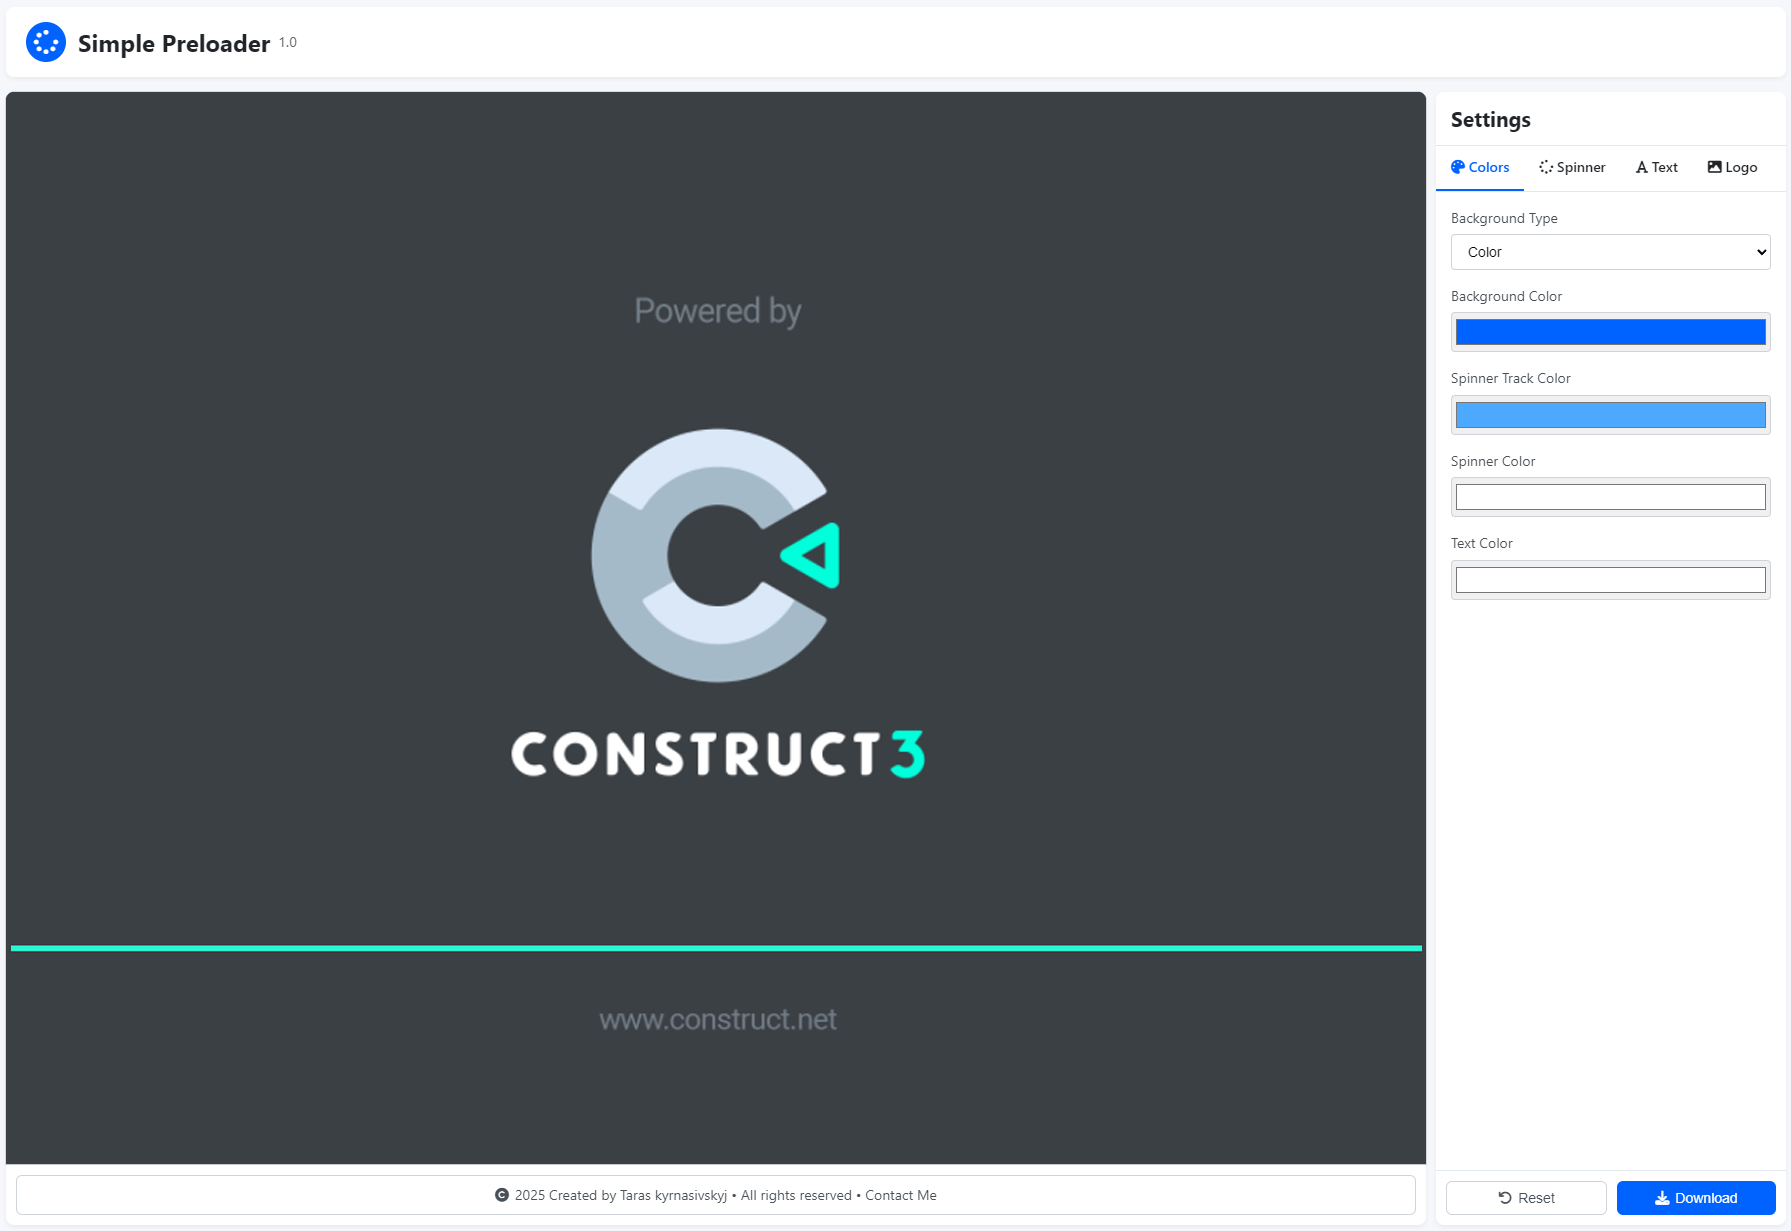The height and width of the screenshot is (1231, 1791).
Task: Reset all settings to defaults
Action: (1526, 1198)
